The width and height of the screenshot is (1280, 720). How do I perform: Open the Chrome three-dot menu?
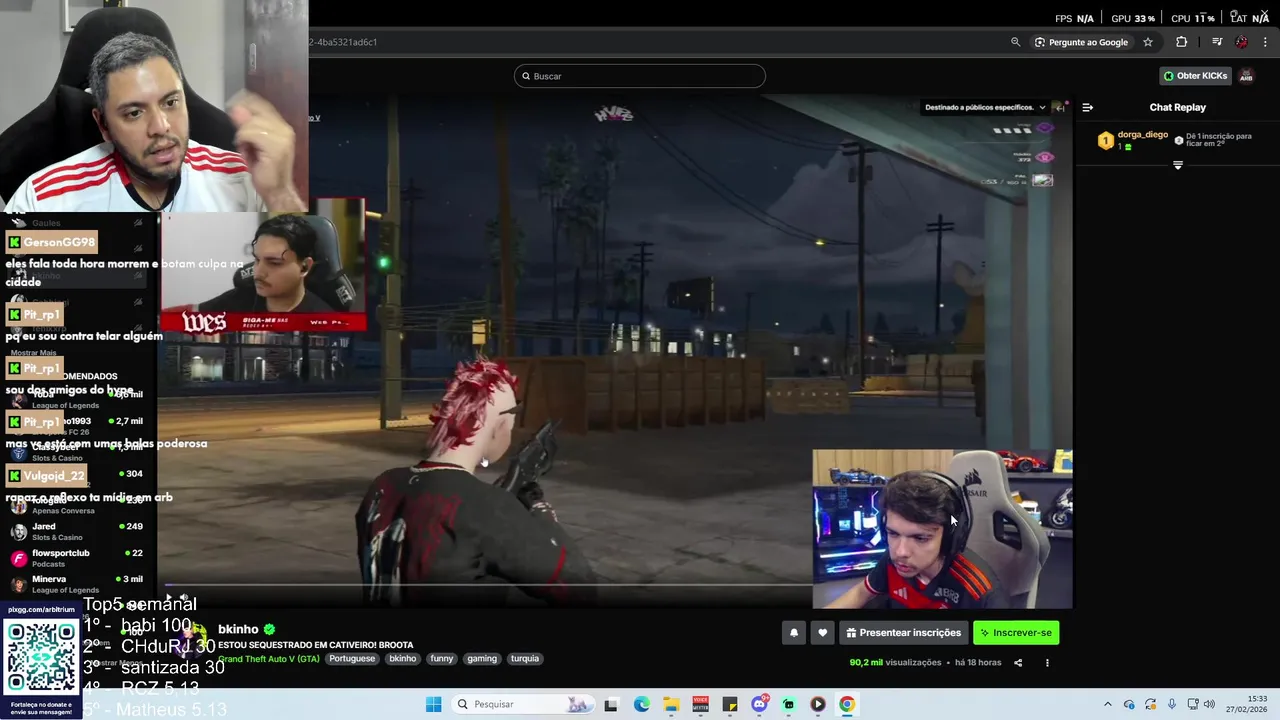coord(1265,42)
